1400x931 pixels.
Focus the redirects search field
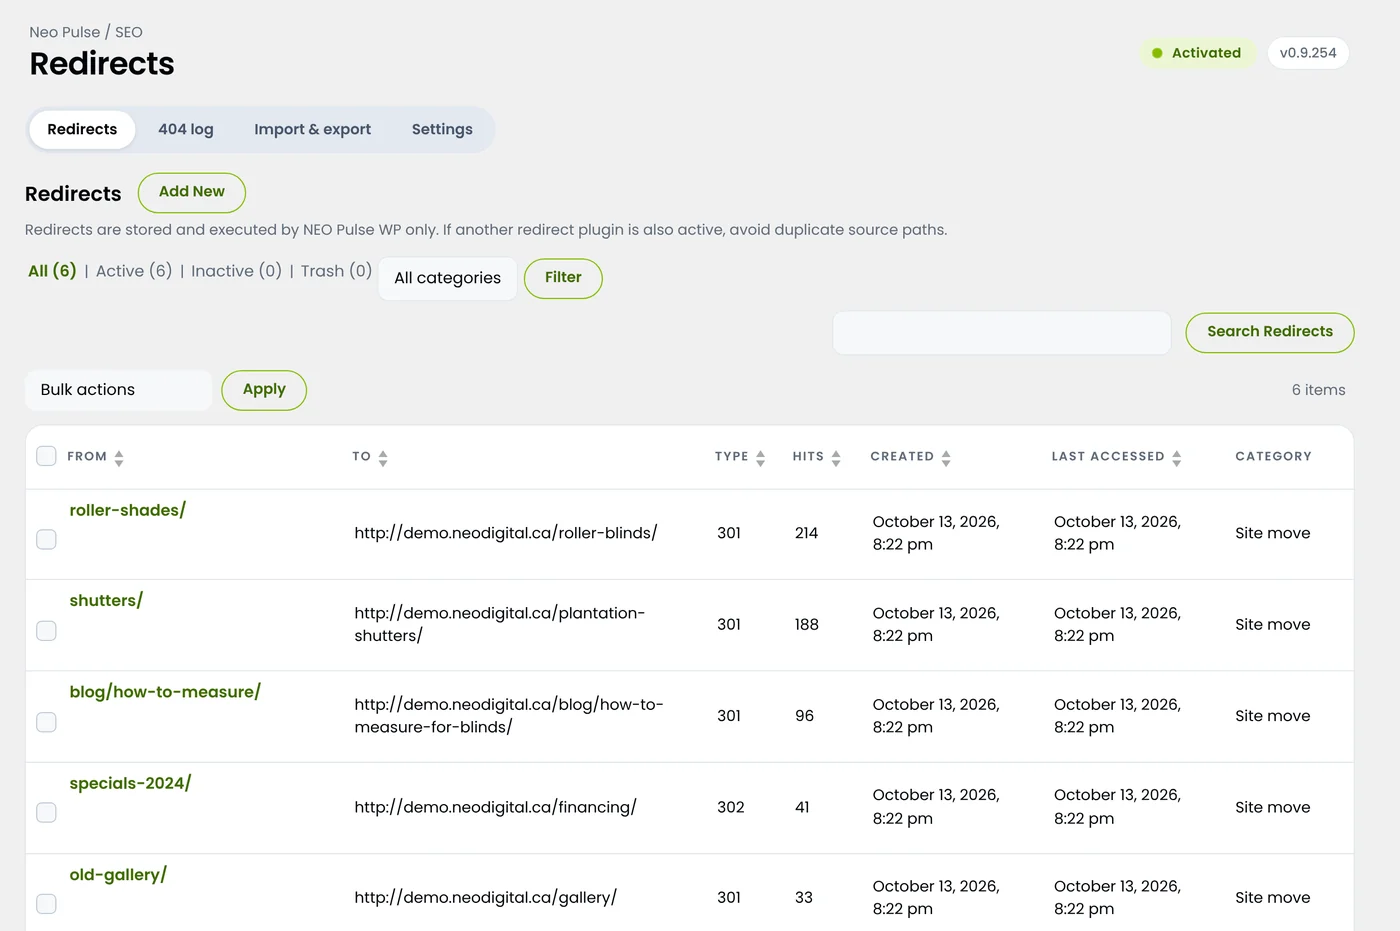[x=1002, y=332]
